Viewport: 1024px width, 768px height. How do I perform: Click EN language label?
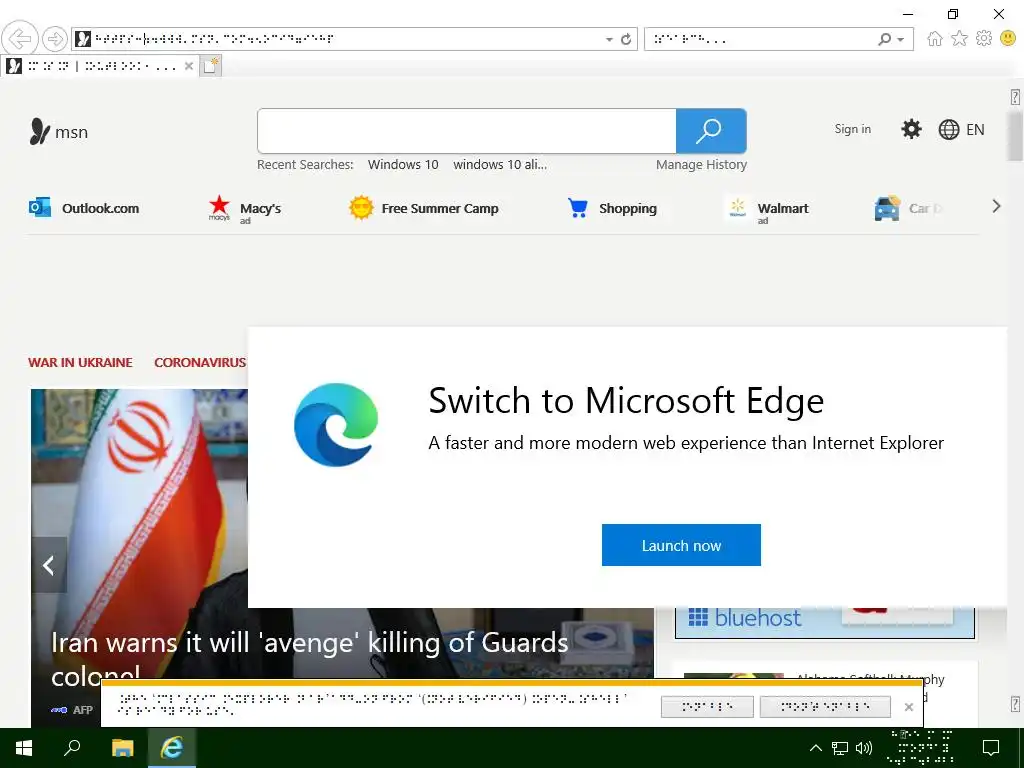(975, 129)
